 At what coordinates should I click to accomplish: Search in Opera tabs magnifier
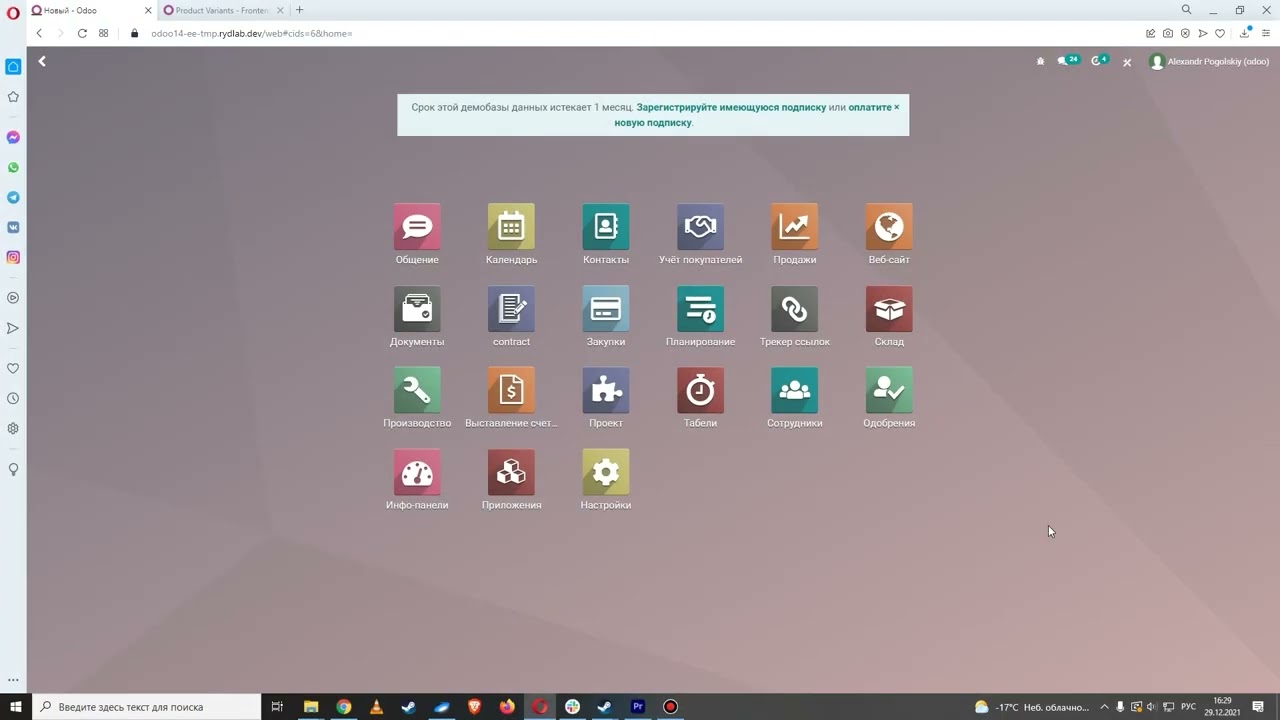pyautogui.click(x=1187, y=10)
